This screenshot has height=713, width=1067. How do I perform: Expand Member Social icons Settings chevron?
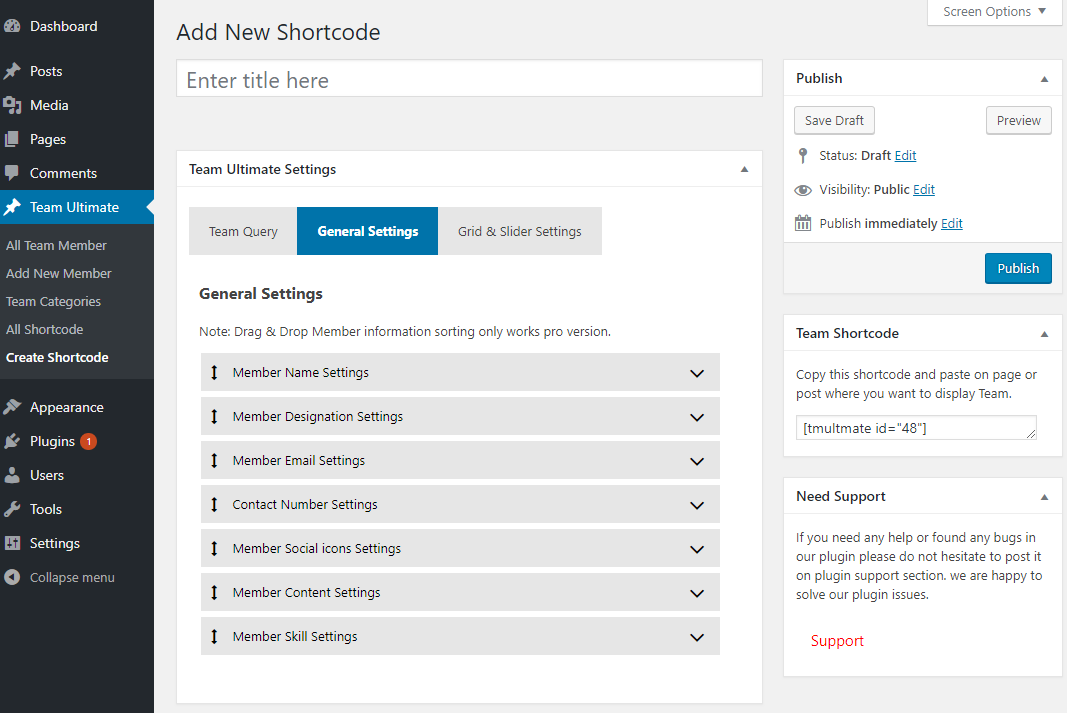[697, 550]
